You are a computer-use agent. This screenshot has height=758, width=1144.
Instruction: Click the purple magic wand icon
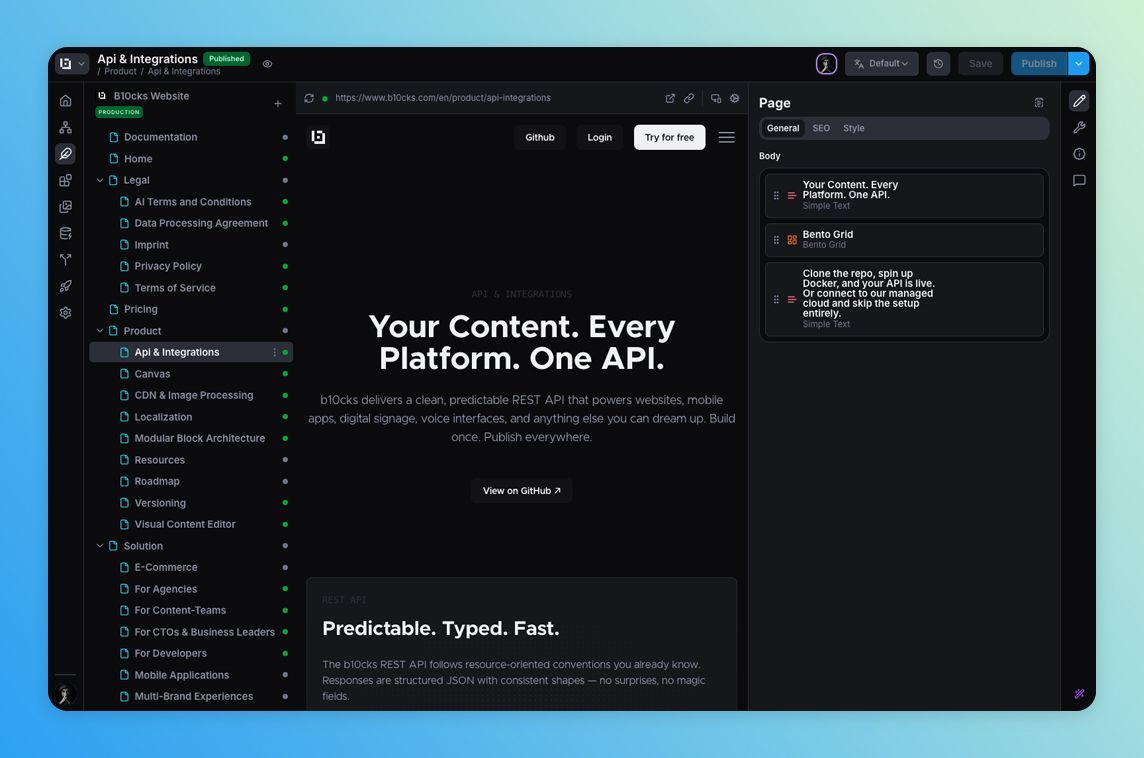pyautogui.click(x=1079, y=694)
